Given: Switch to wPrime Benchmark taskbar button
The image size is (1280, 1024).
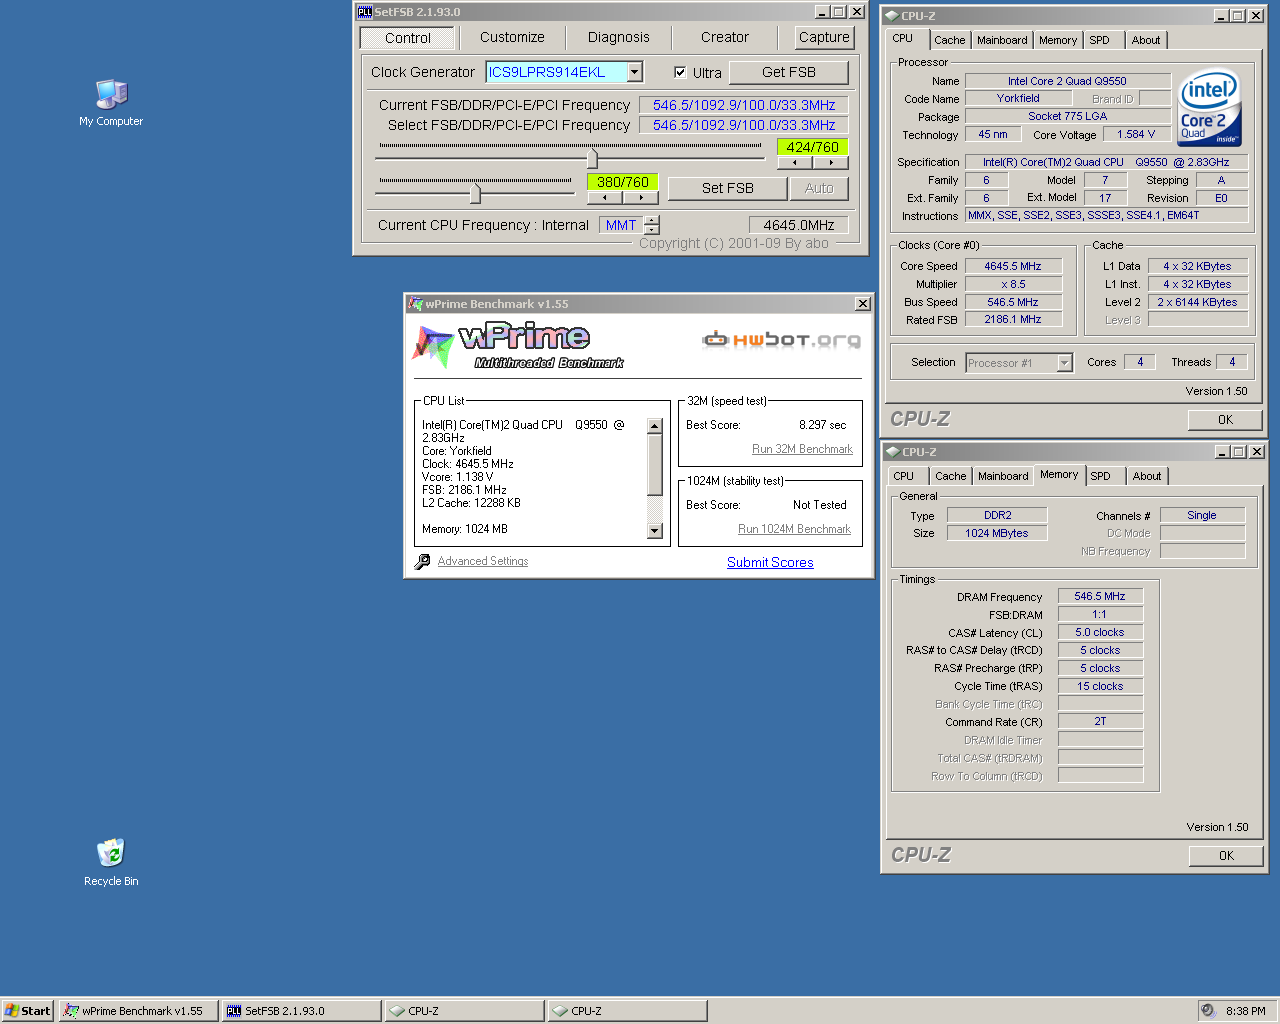Looking at the screenshot, I should [x=138, y=1011].
